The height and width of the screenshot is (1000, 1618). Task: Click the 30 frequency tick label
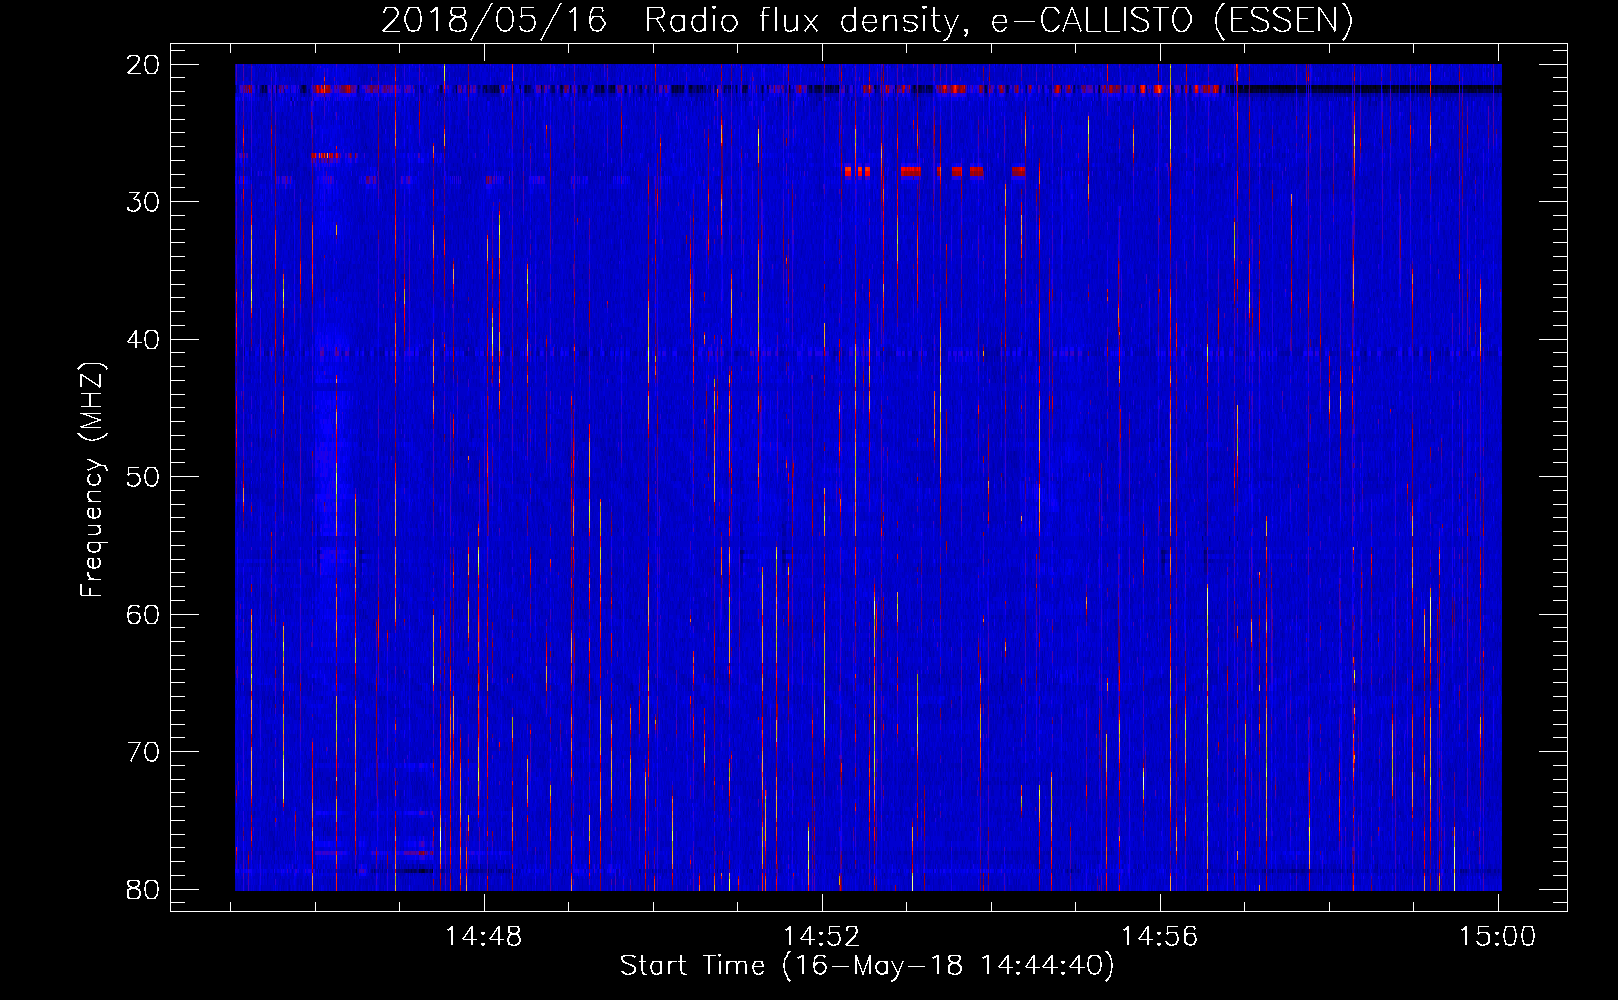tap(143, 202)
